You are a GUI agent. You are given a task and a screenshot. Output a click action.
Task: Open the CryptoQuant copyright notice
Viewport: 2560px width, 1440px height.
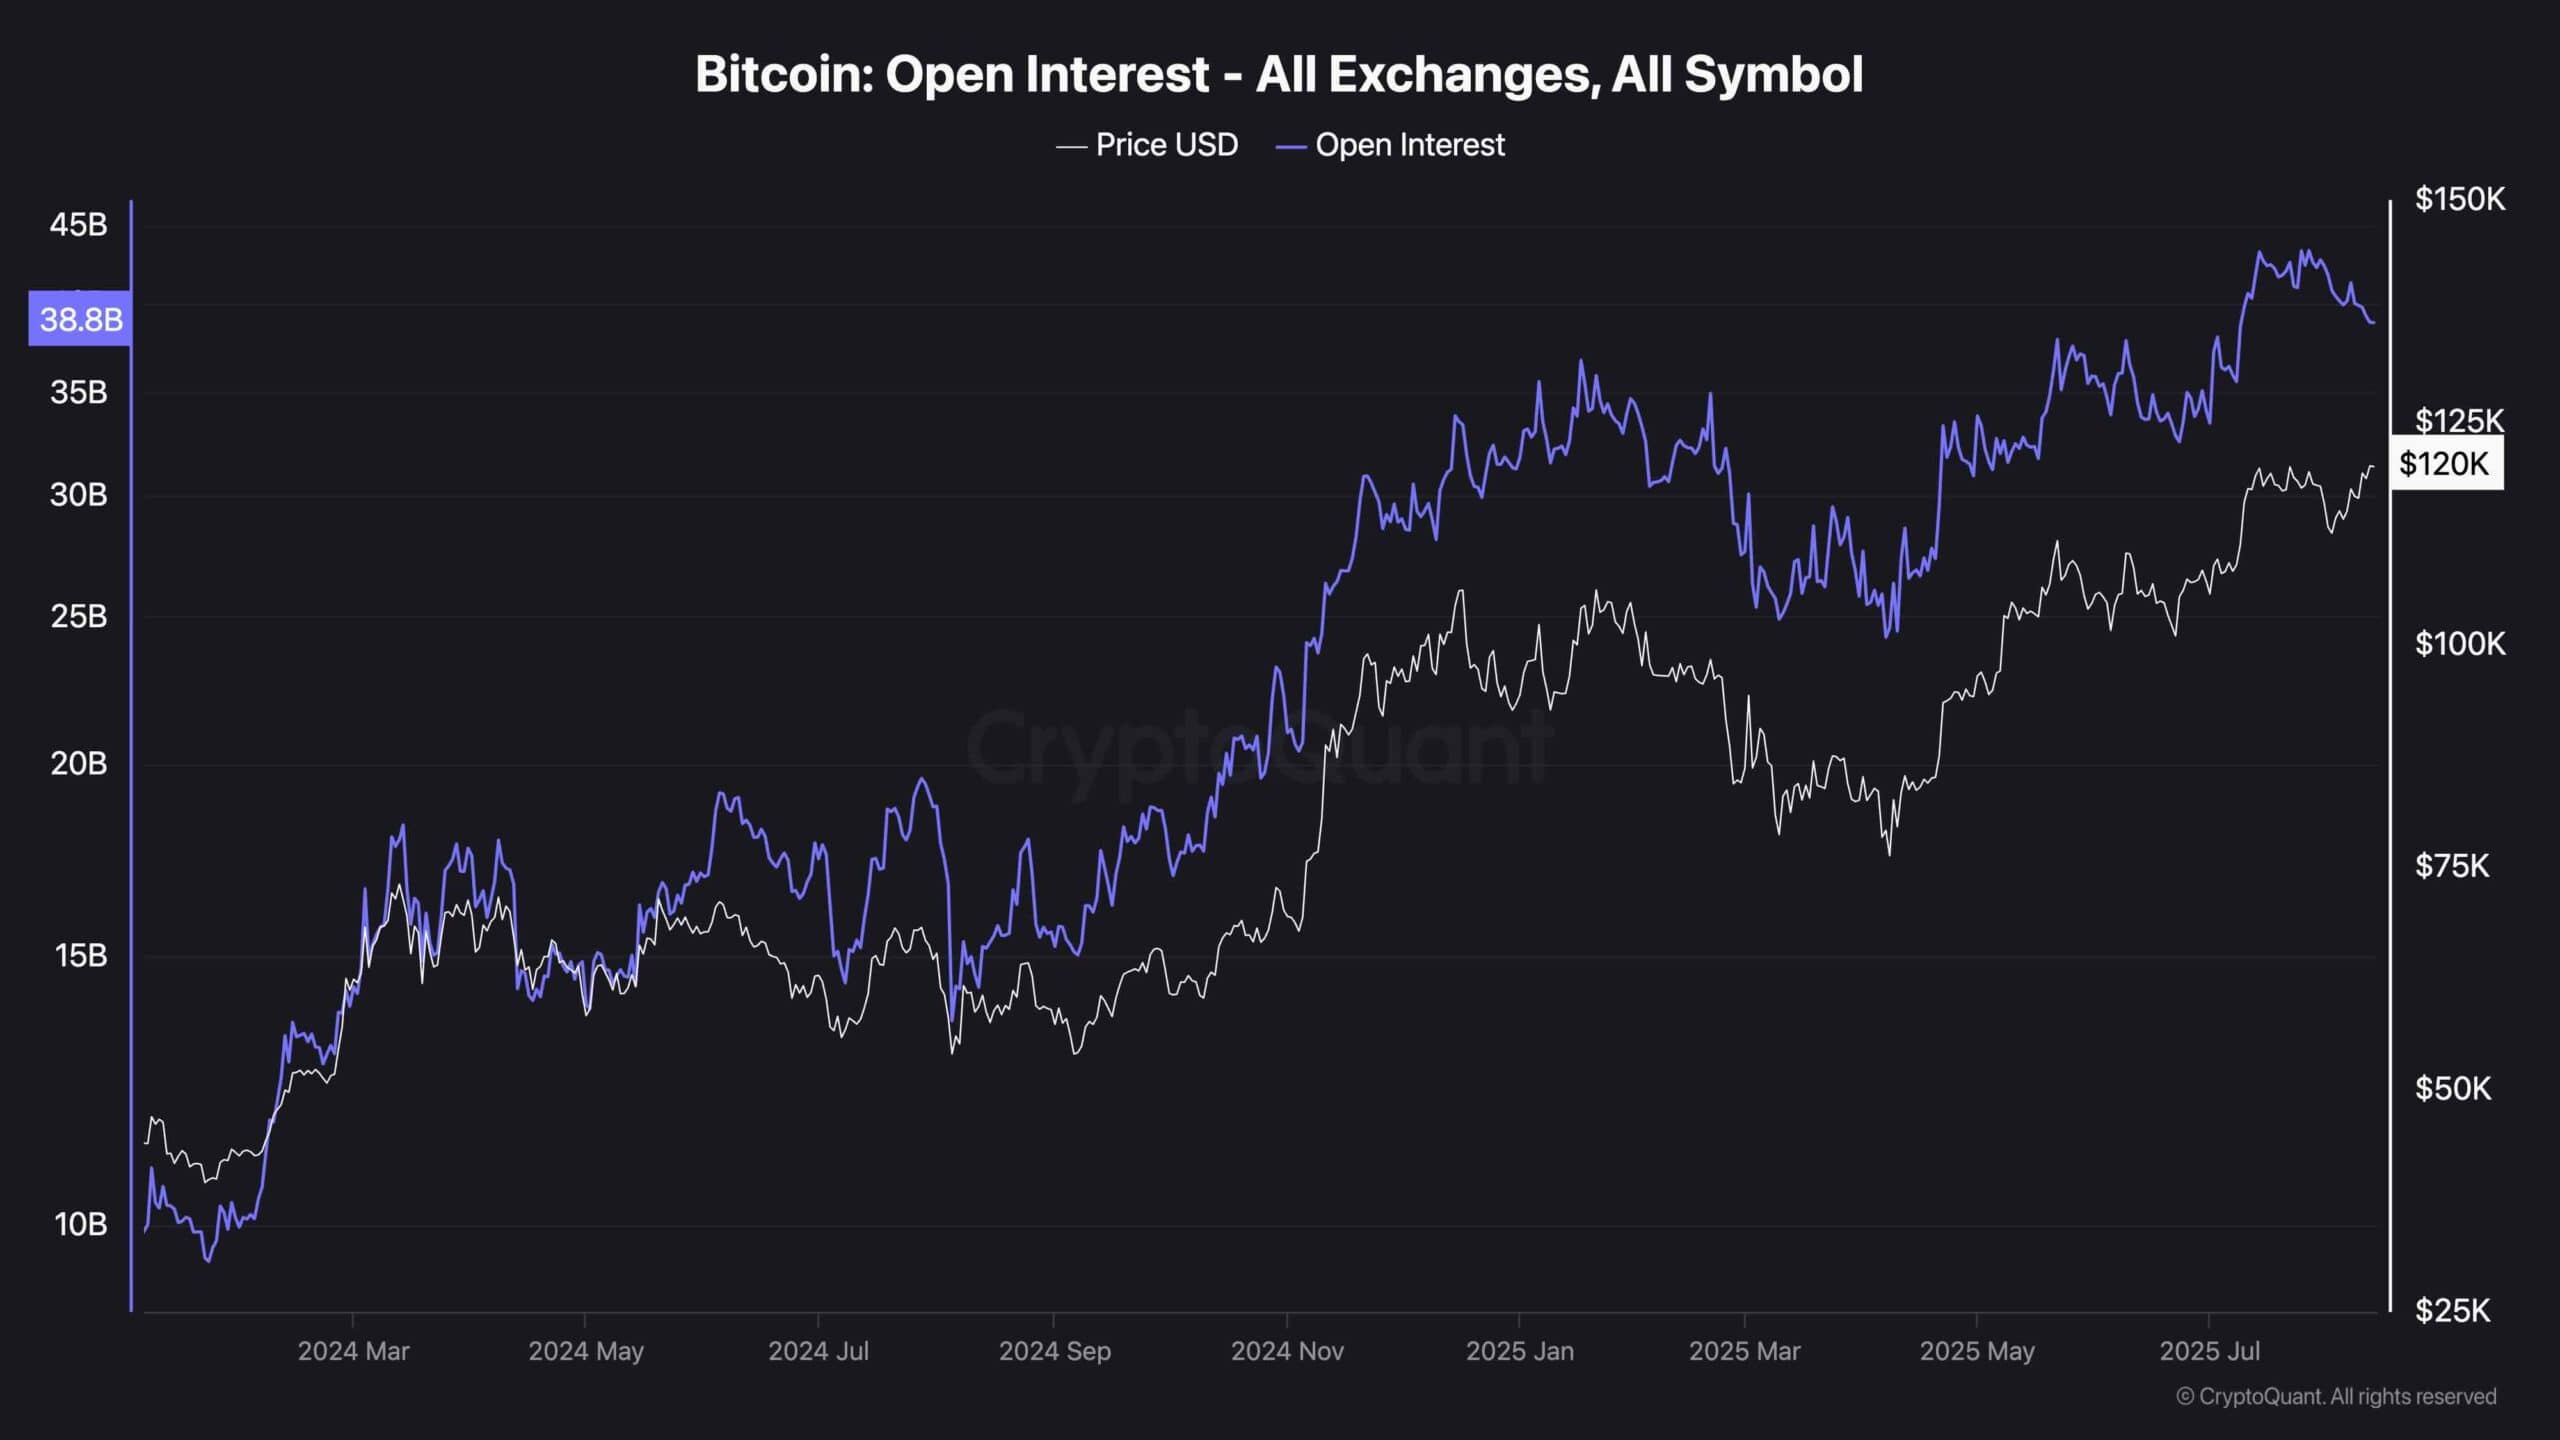2336,1396
